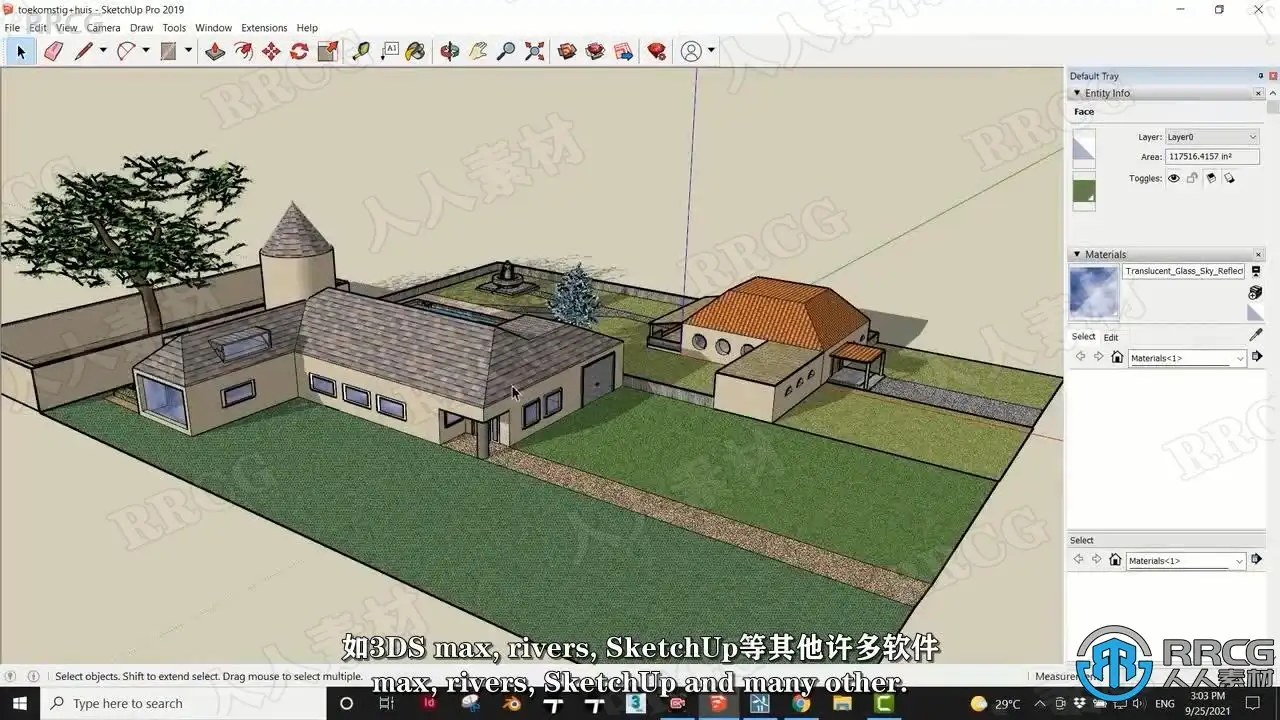Open the Help menu
The height and width of the screenshot is (720, 1280).
[x=307, y=28]
